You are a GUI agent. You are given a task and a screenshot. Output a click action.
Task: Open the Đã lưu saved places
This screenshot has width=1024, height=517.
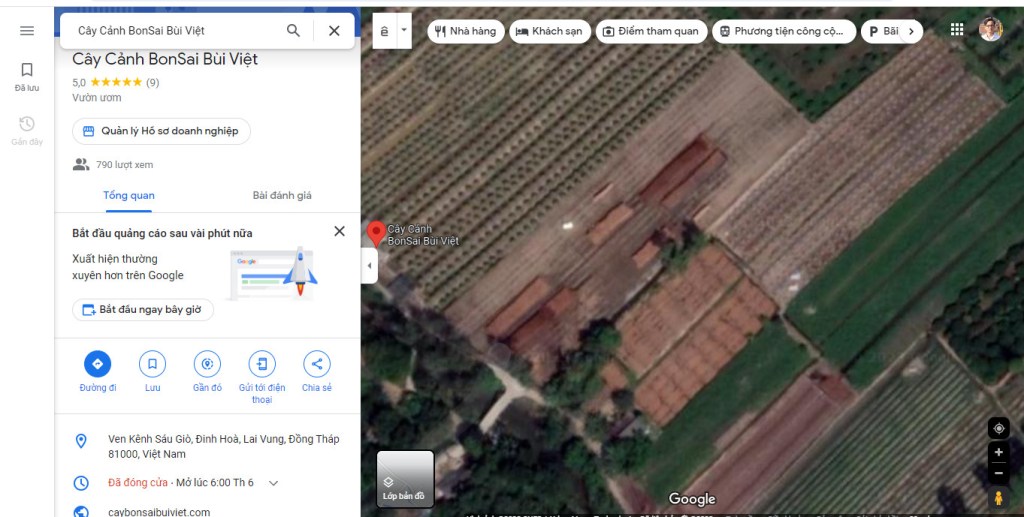pos(27,76)
